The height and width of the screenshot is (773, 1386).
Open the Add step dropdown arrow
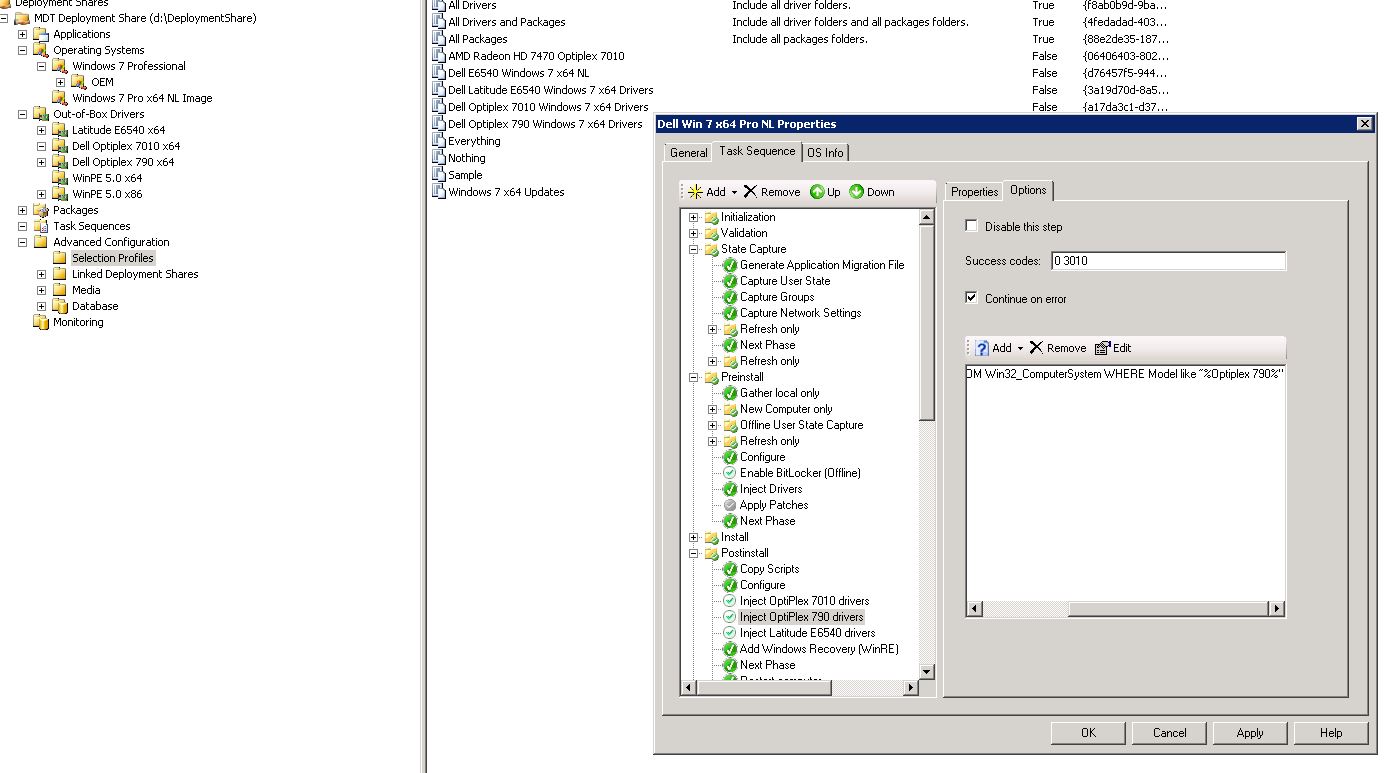click(x=734, y=192)
